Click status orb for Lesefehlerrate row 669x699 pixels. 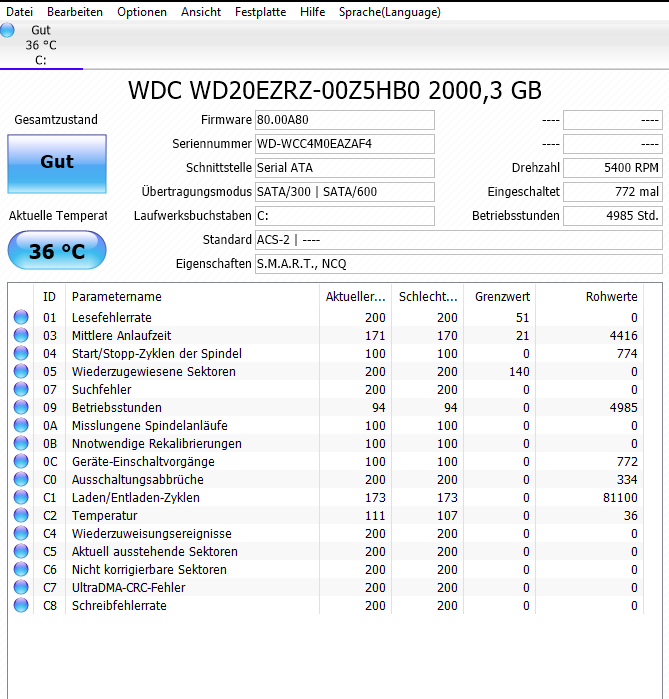21,317
